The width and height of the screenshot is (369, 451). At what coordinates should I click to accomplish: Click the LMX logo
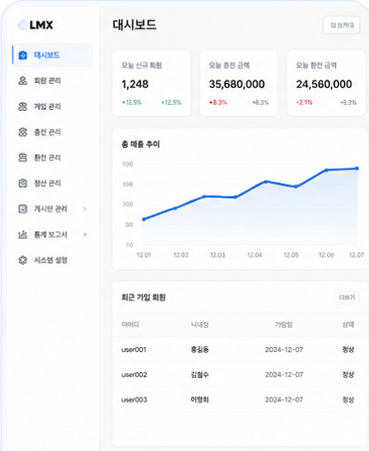point(35,25)
